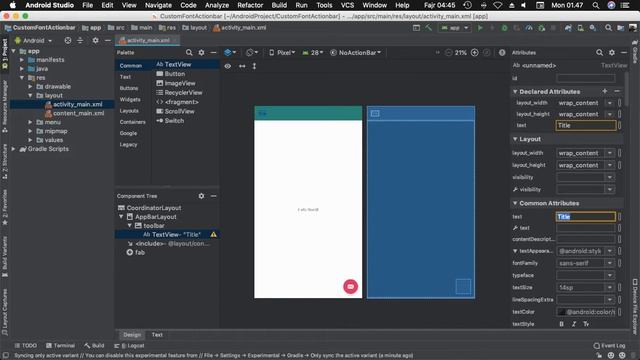Open API 28 version dropdown

(x=313, y=53)
